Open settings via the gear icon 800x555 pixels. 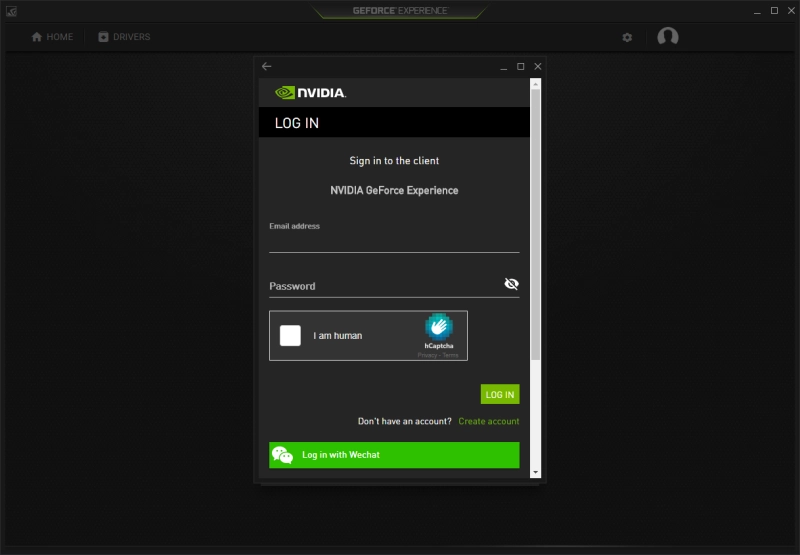coord(627,37)
